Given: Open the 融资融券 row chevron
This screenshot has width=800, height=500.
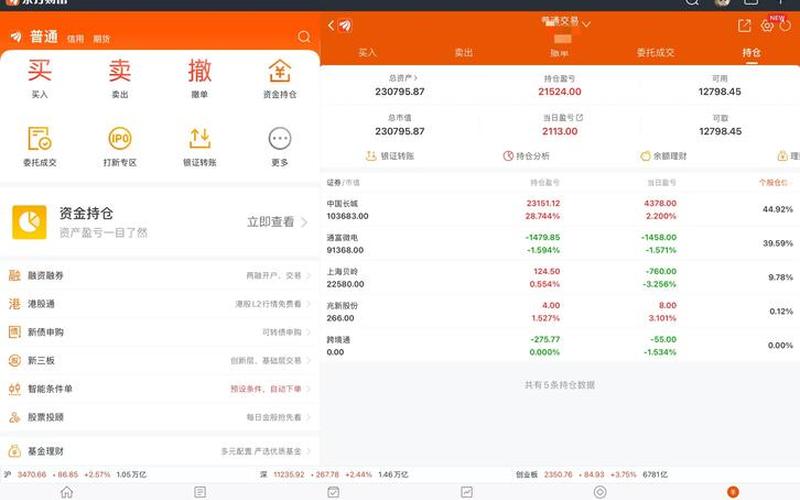Looking at the screenshot, I should click(308, 276).
